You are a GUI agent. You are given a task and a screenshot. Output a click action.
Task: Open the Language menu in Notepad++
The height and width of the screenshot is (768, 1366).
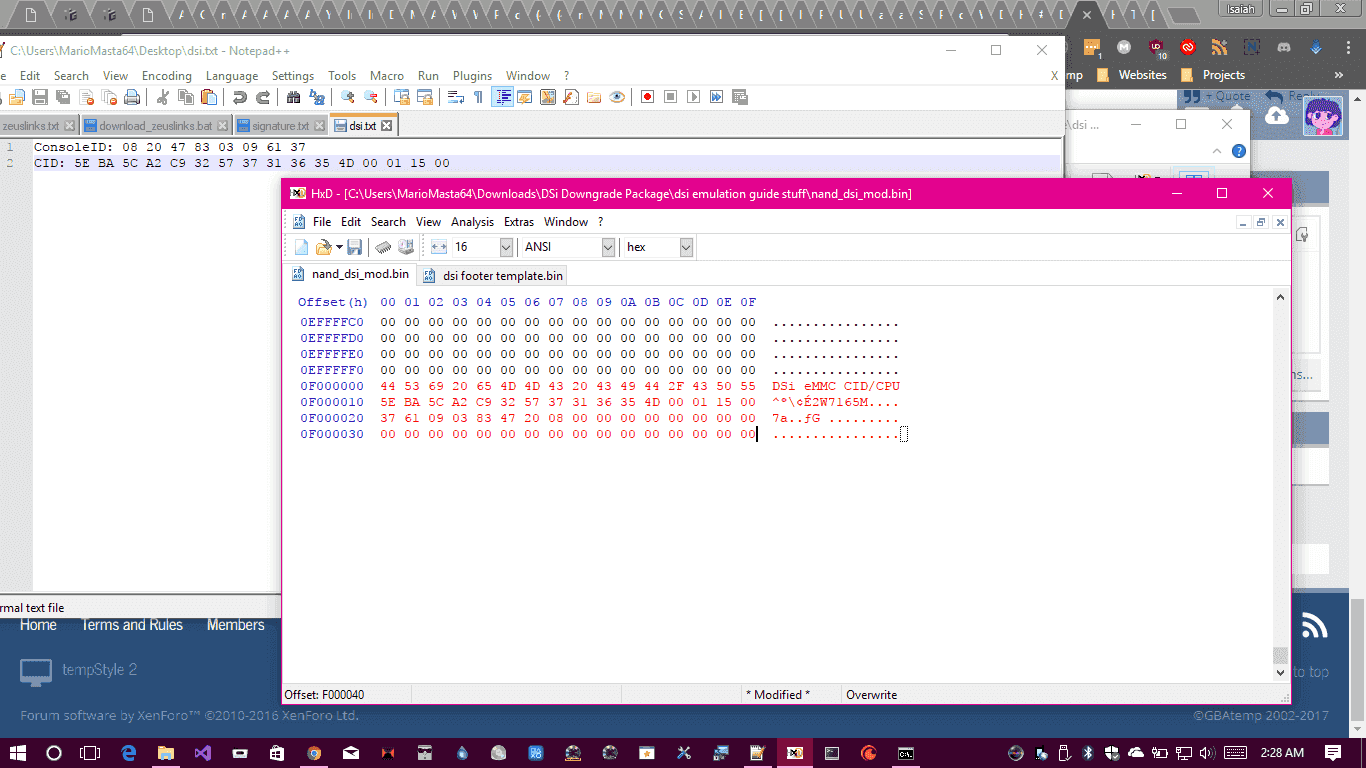[x=232, y=76]
